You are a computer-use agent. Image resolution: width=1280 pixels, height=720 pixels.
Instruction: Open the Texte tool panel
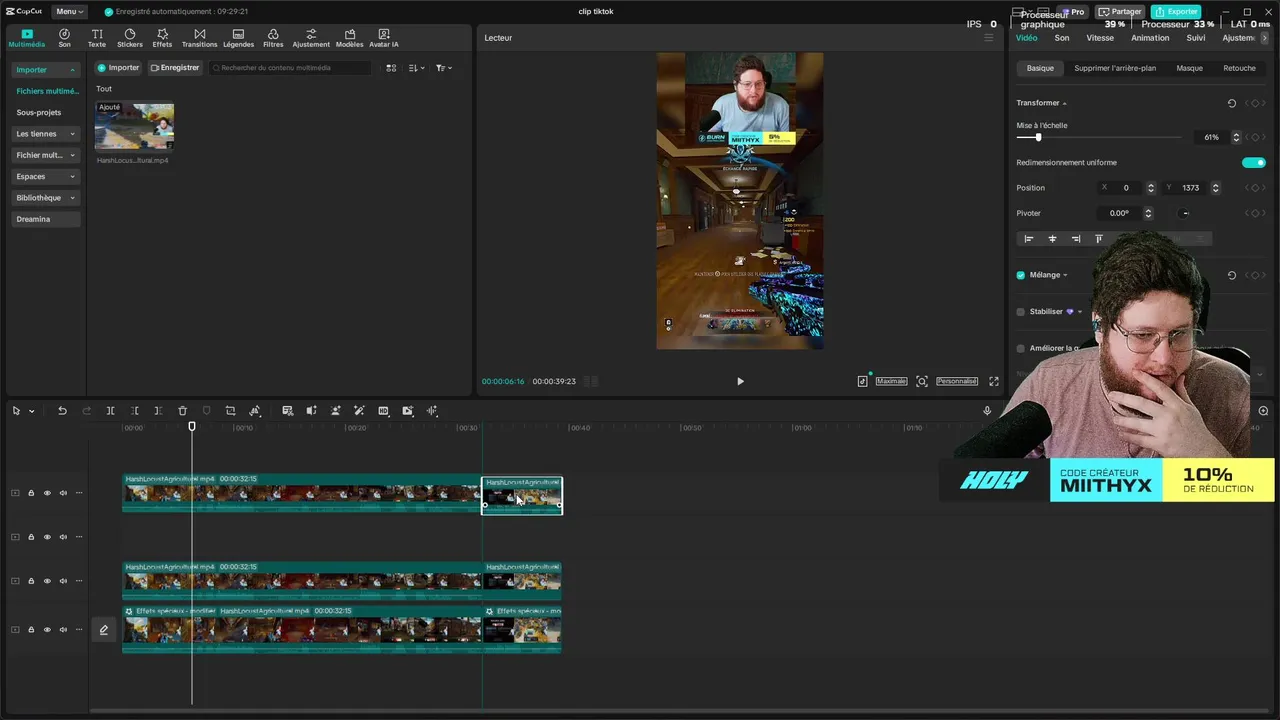96,38
